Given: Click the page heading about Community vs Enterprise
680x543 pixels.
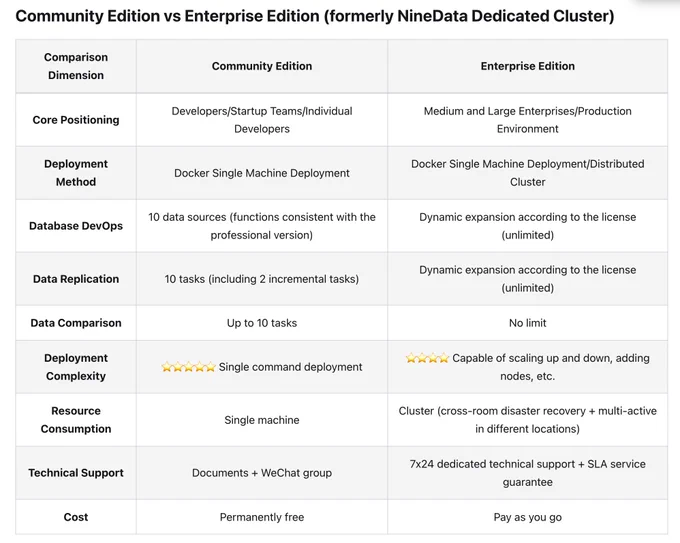Looking at the screenshot, I should [x=315, y=16].
